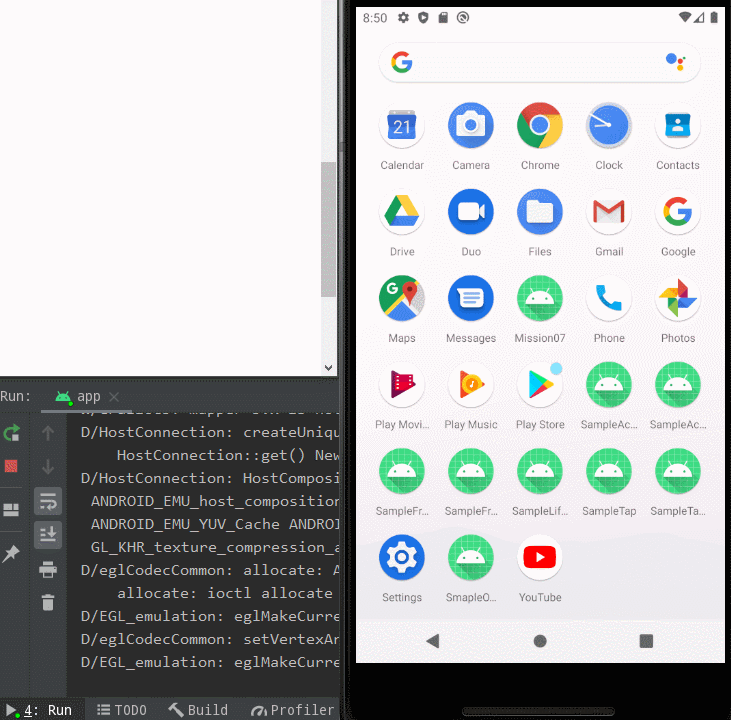The width and height of the screenshot is (731, 720).
Task: Stop the running app process
Action: coord(11,465)
